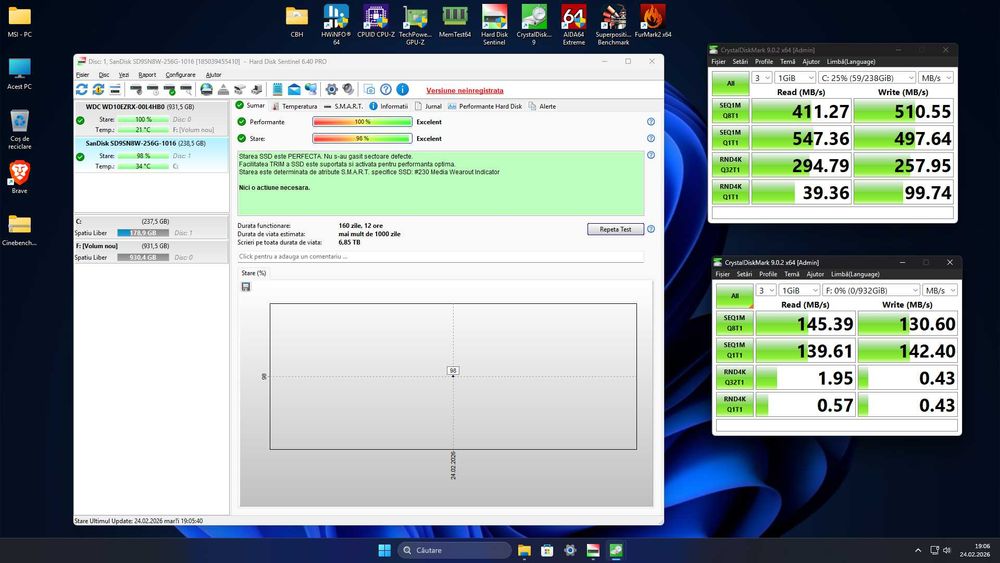Click the question mark help toolbar icon
Screen dimensions: 1000x563
click(386, 89)
